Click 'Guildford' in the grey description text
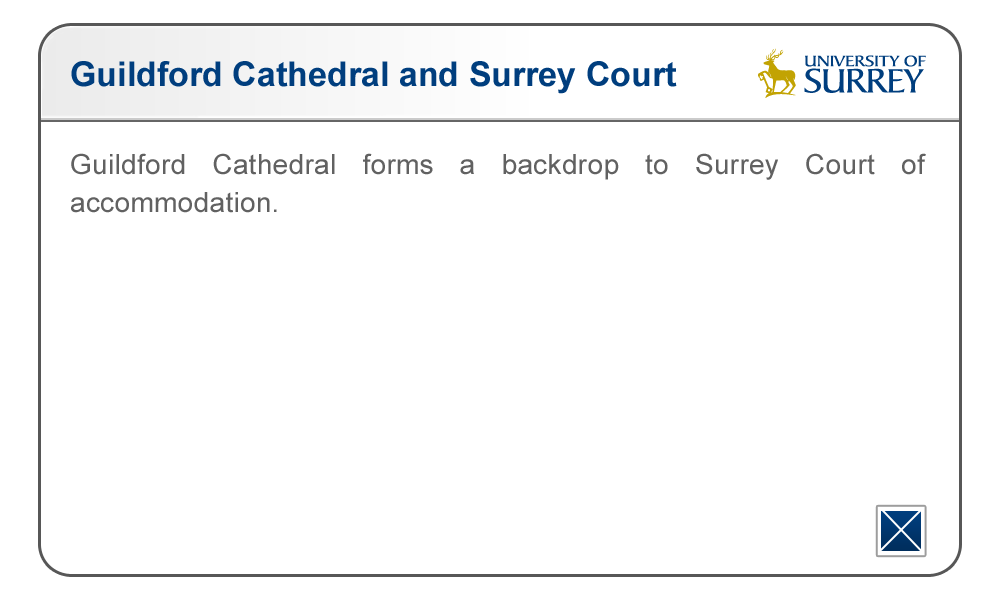Viewport: 1000px width, 600px height. click(x=128, y=165)
